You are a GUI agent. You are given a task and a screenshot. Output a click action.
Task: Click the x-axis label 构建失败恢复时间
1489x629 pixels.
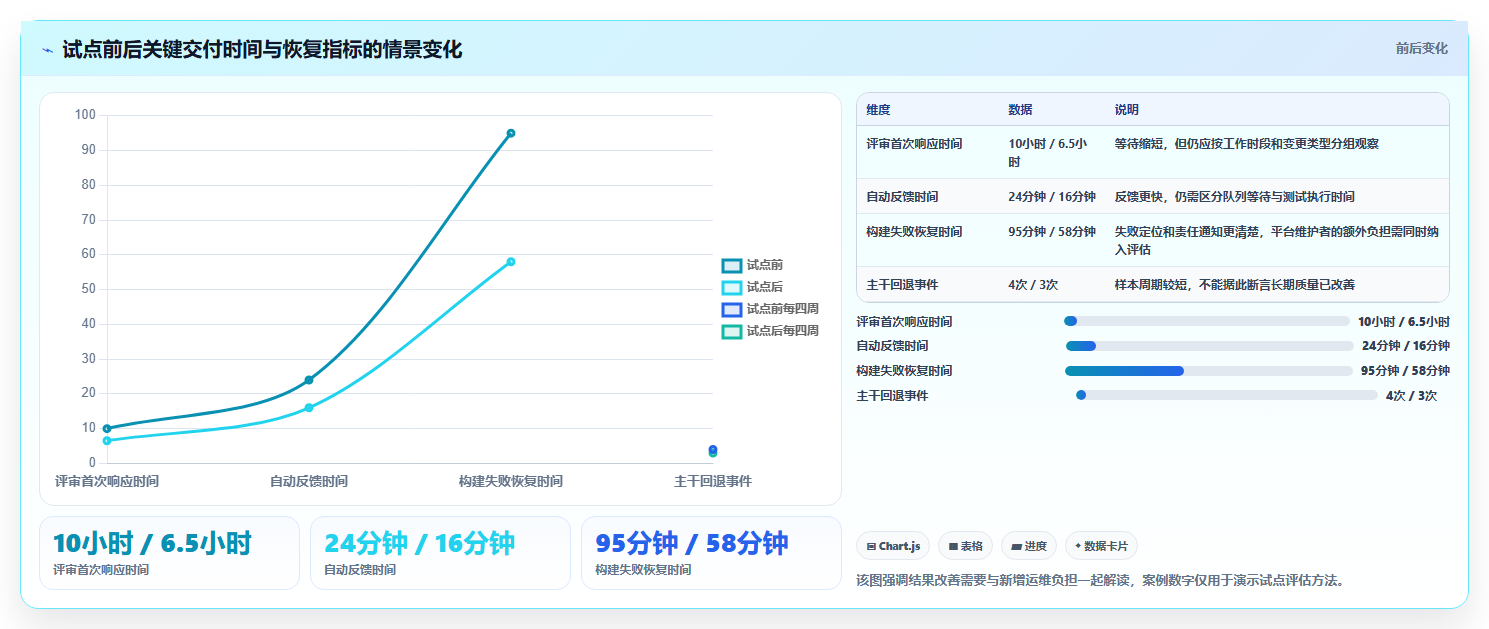[510, 481]
